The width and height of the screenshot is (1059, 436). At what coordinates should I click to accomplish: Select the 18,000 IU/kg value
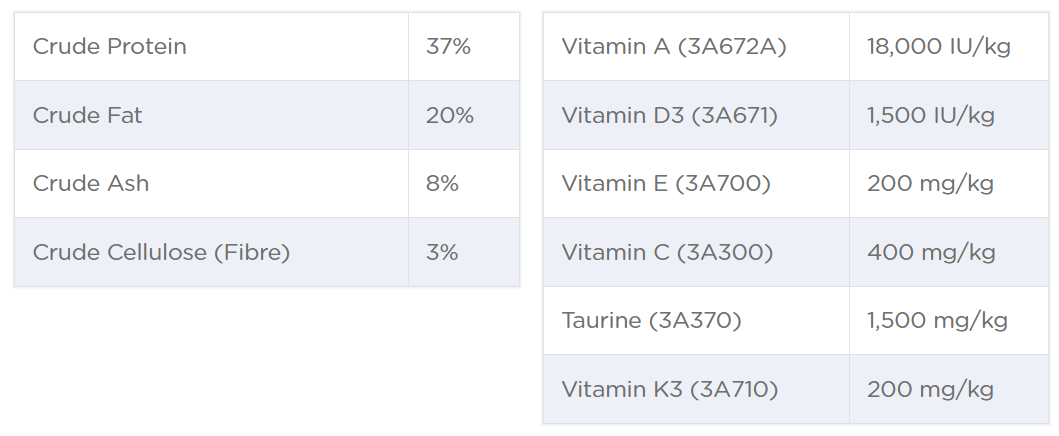tap(940, 47)
